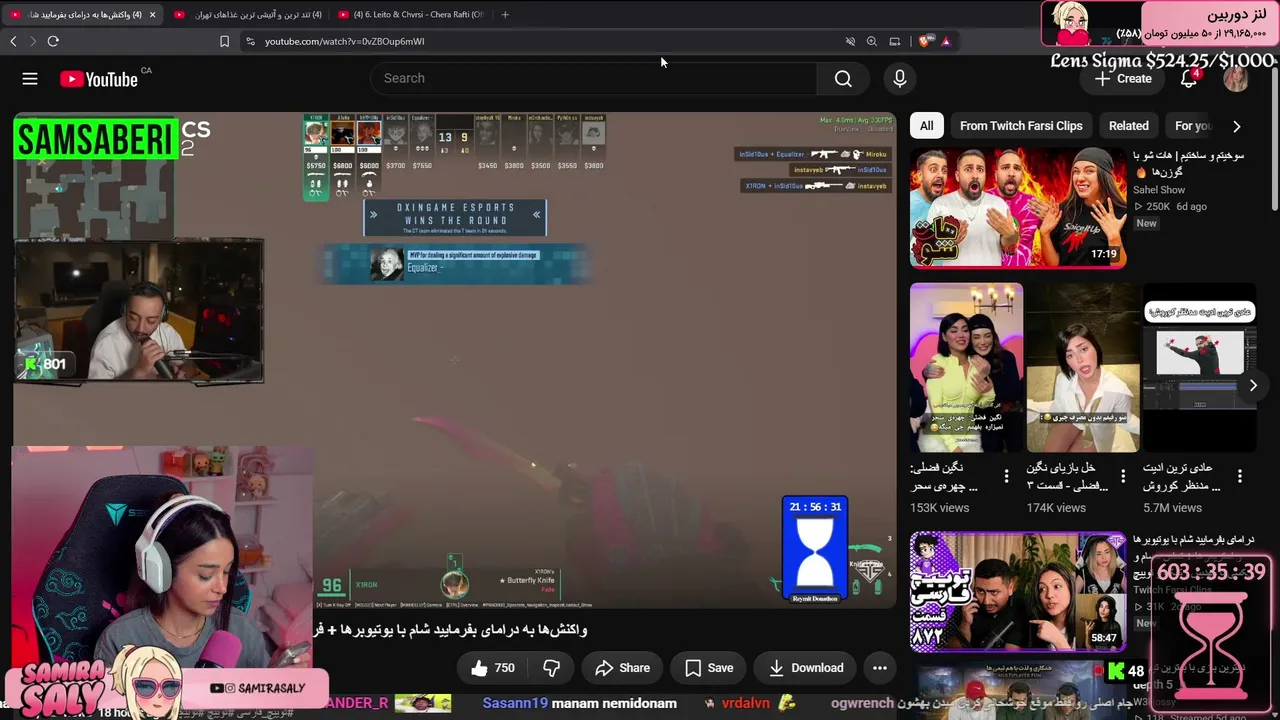
Task: Click the Create button
Action: (1124, 79)
